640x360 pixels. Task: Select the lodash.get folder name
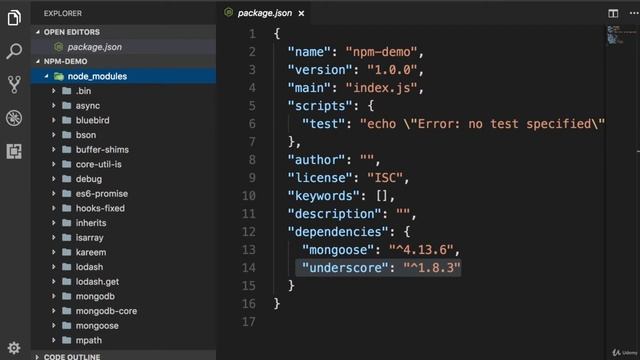(x=97, y=282)
